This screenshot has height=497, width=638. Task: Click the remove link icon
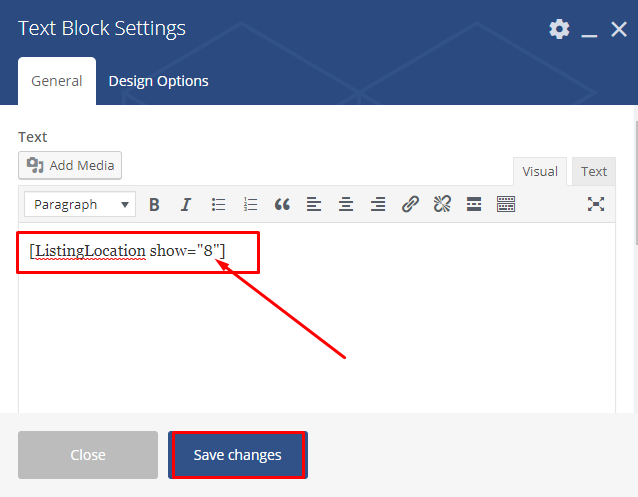[x=442, y=204]
